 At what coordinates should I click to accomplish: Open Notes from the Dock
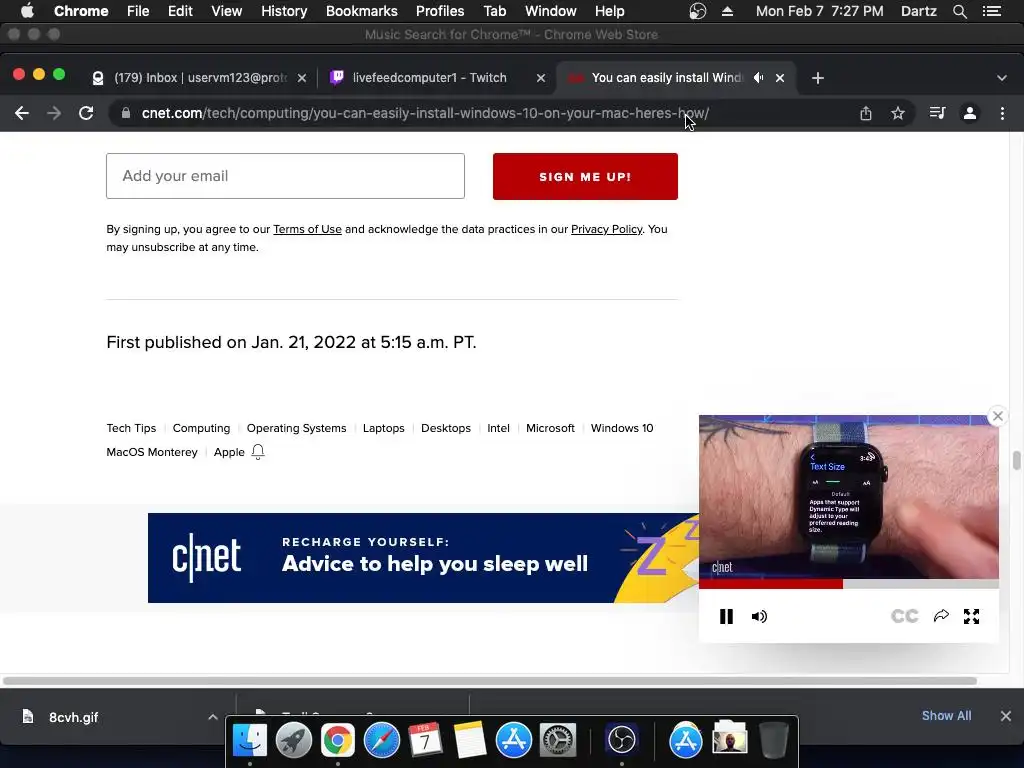(x=470, y=741)
